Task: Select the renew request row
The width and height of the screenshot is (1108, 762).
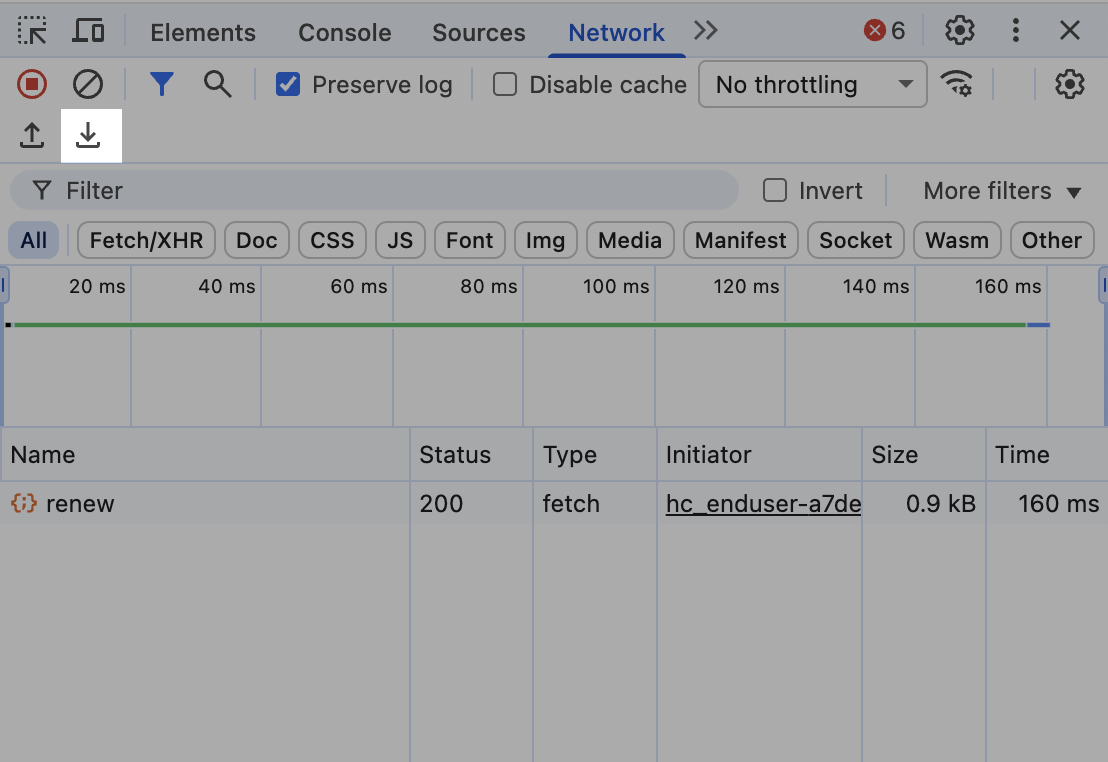Action: pos(554,503)
